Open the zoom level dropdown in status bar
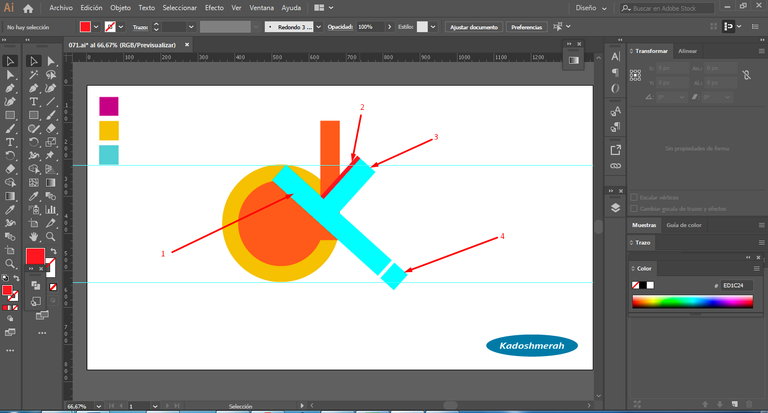The width and height of the screenshot is (768, 413). tap(99, 406)
